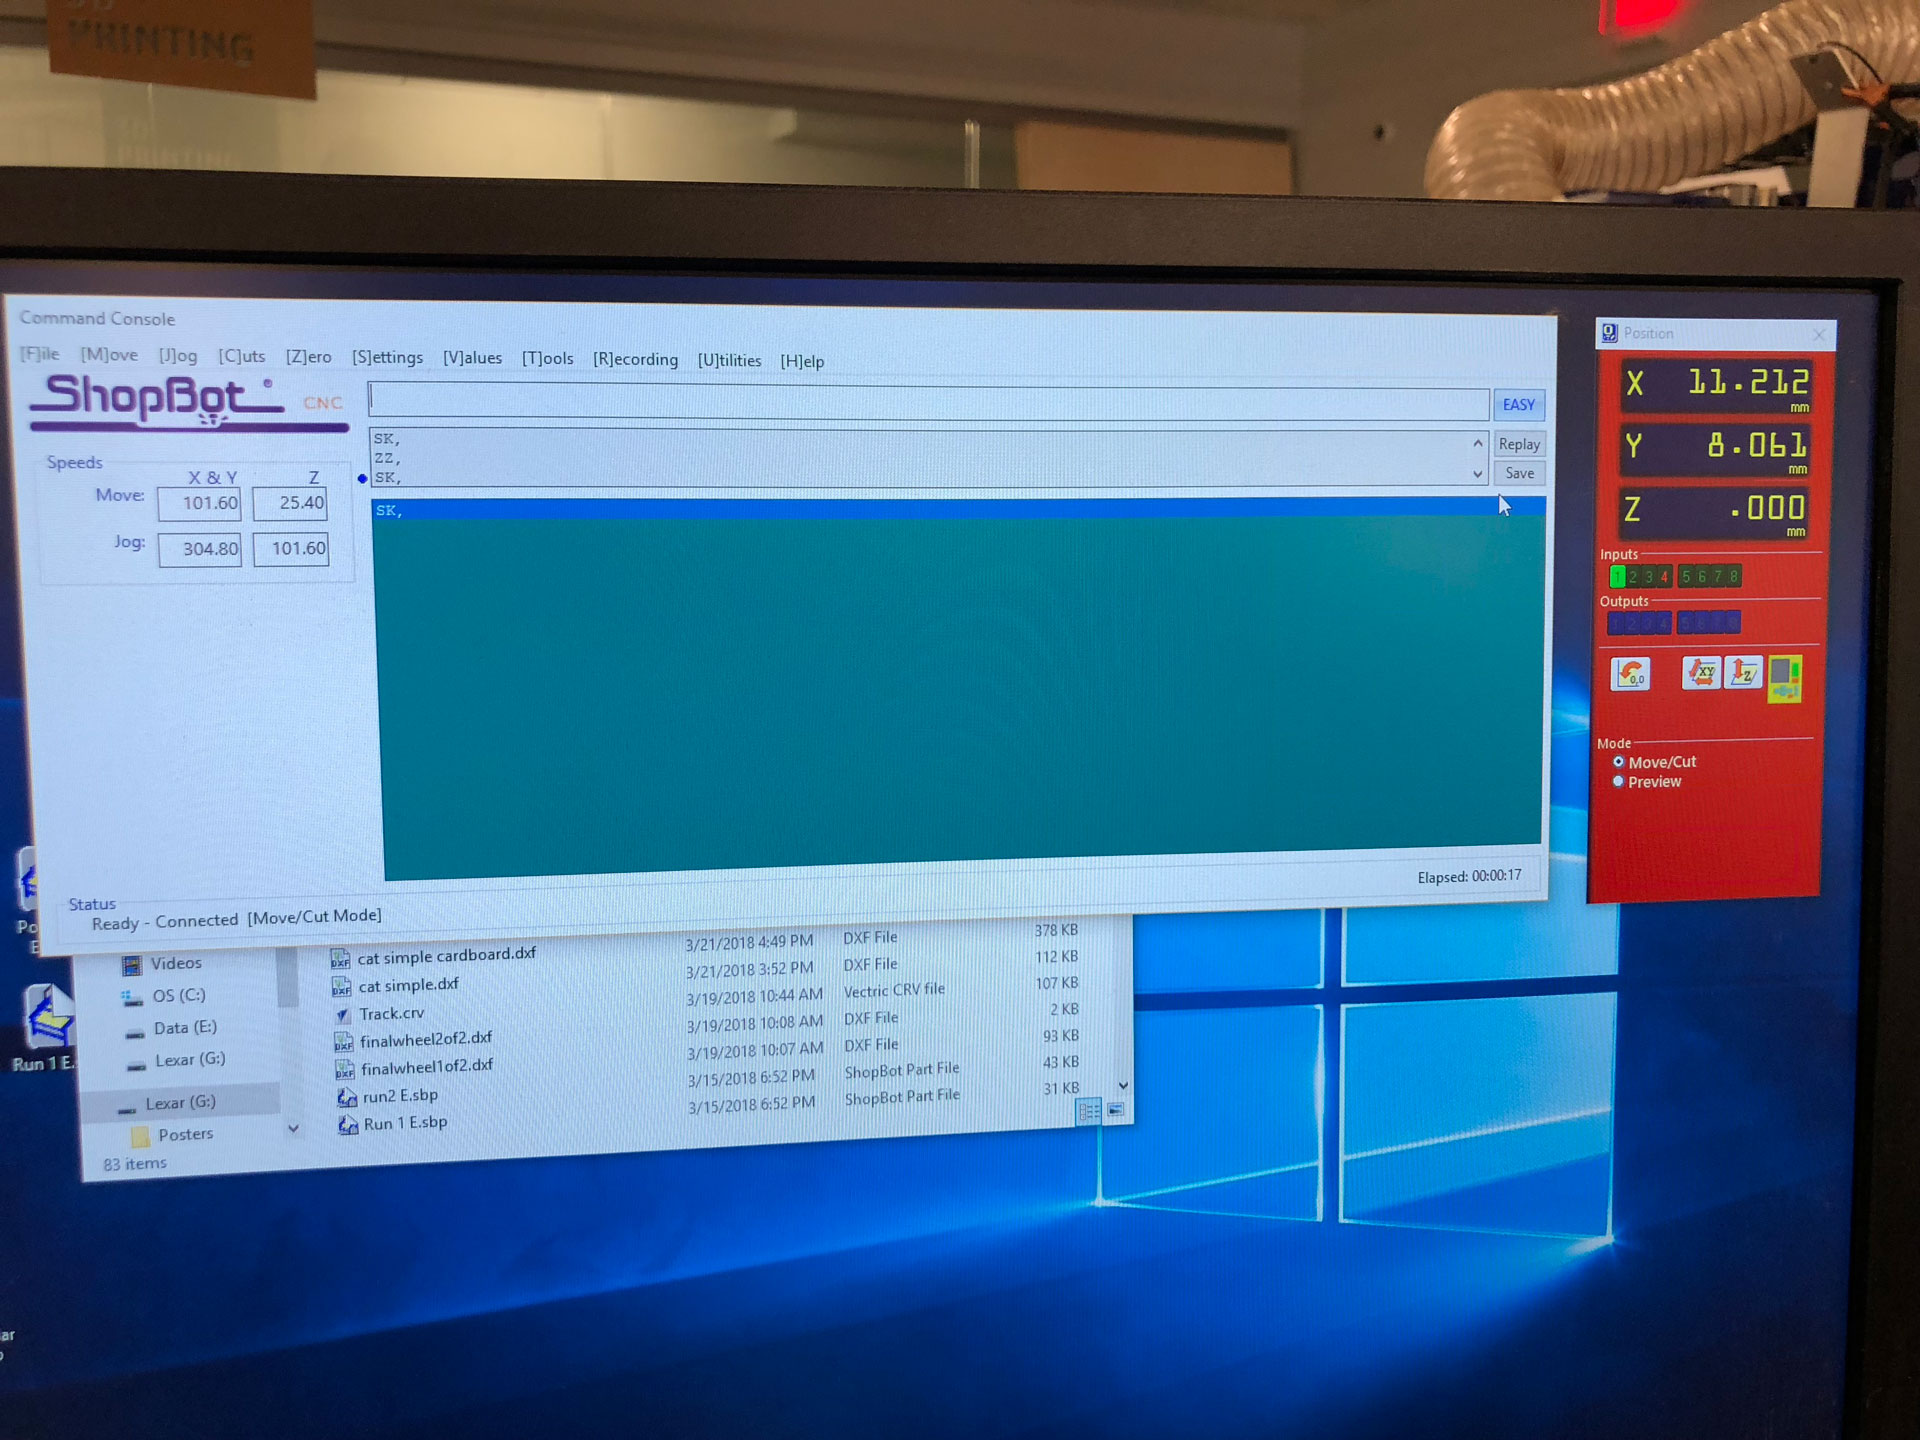
Task: Open the [J]og menu
Action: pyautogui.click(x=178, y=356)
